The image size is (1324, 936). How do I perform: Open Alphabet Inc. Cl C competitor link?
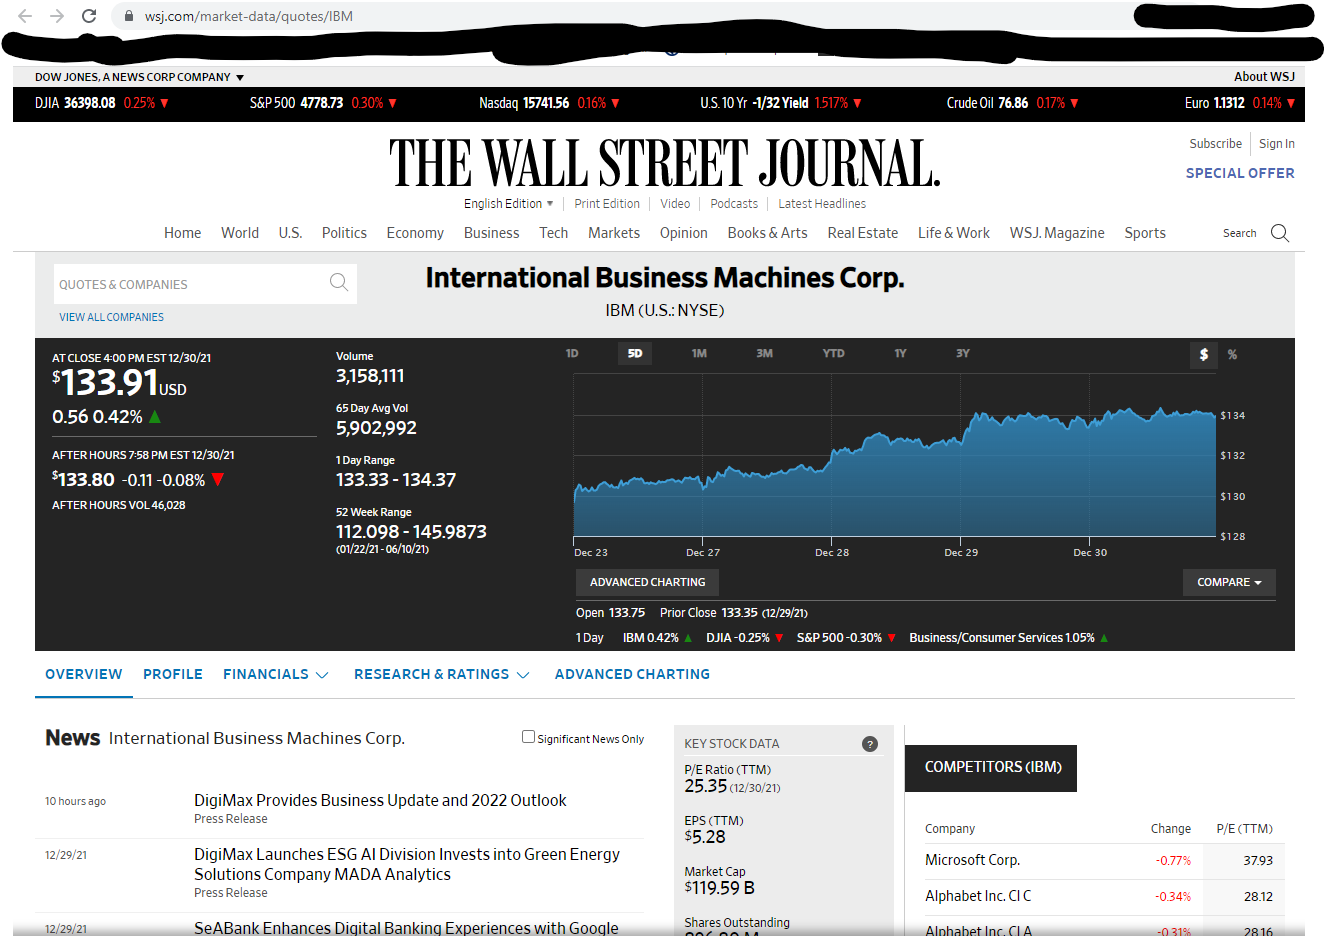(x=978, y=896)
